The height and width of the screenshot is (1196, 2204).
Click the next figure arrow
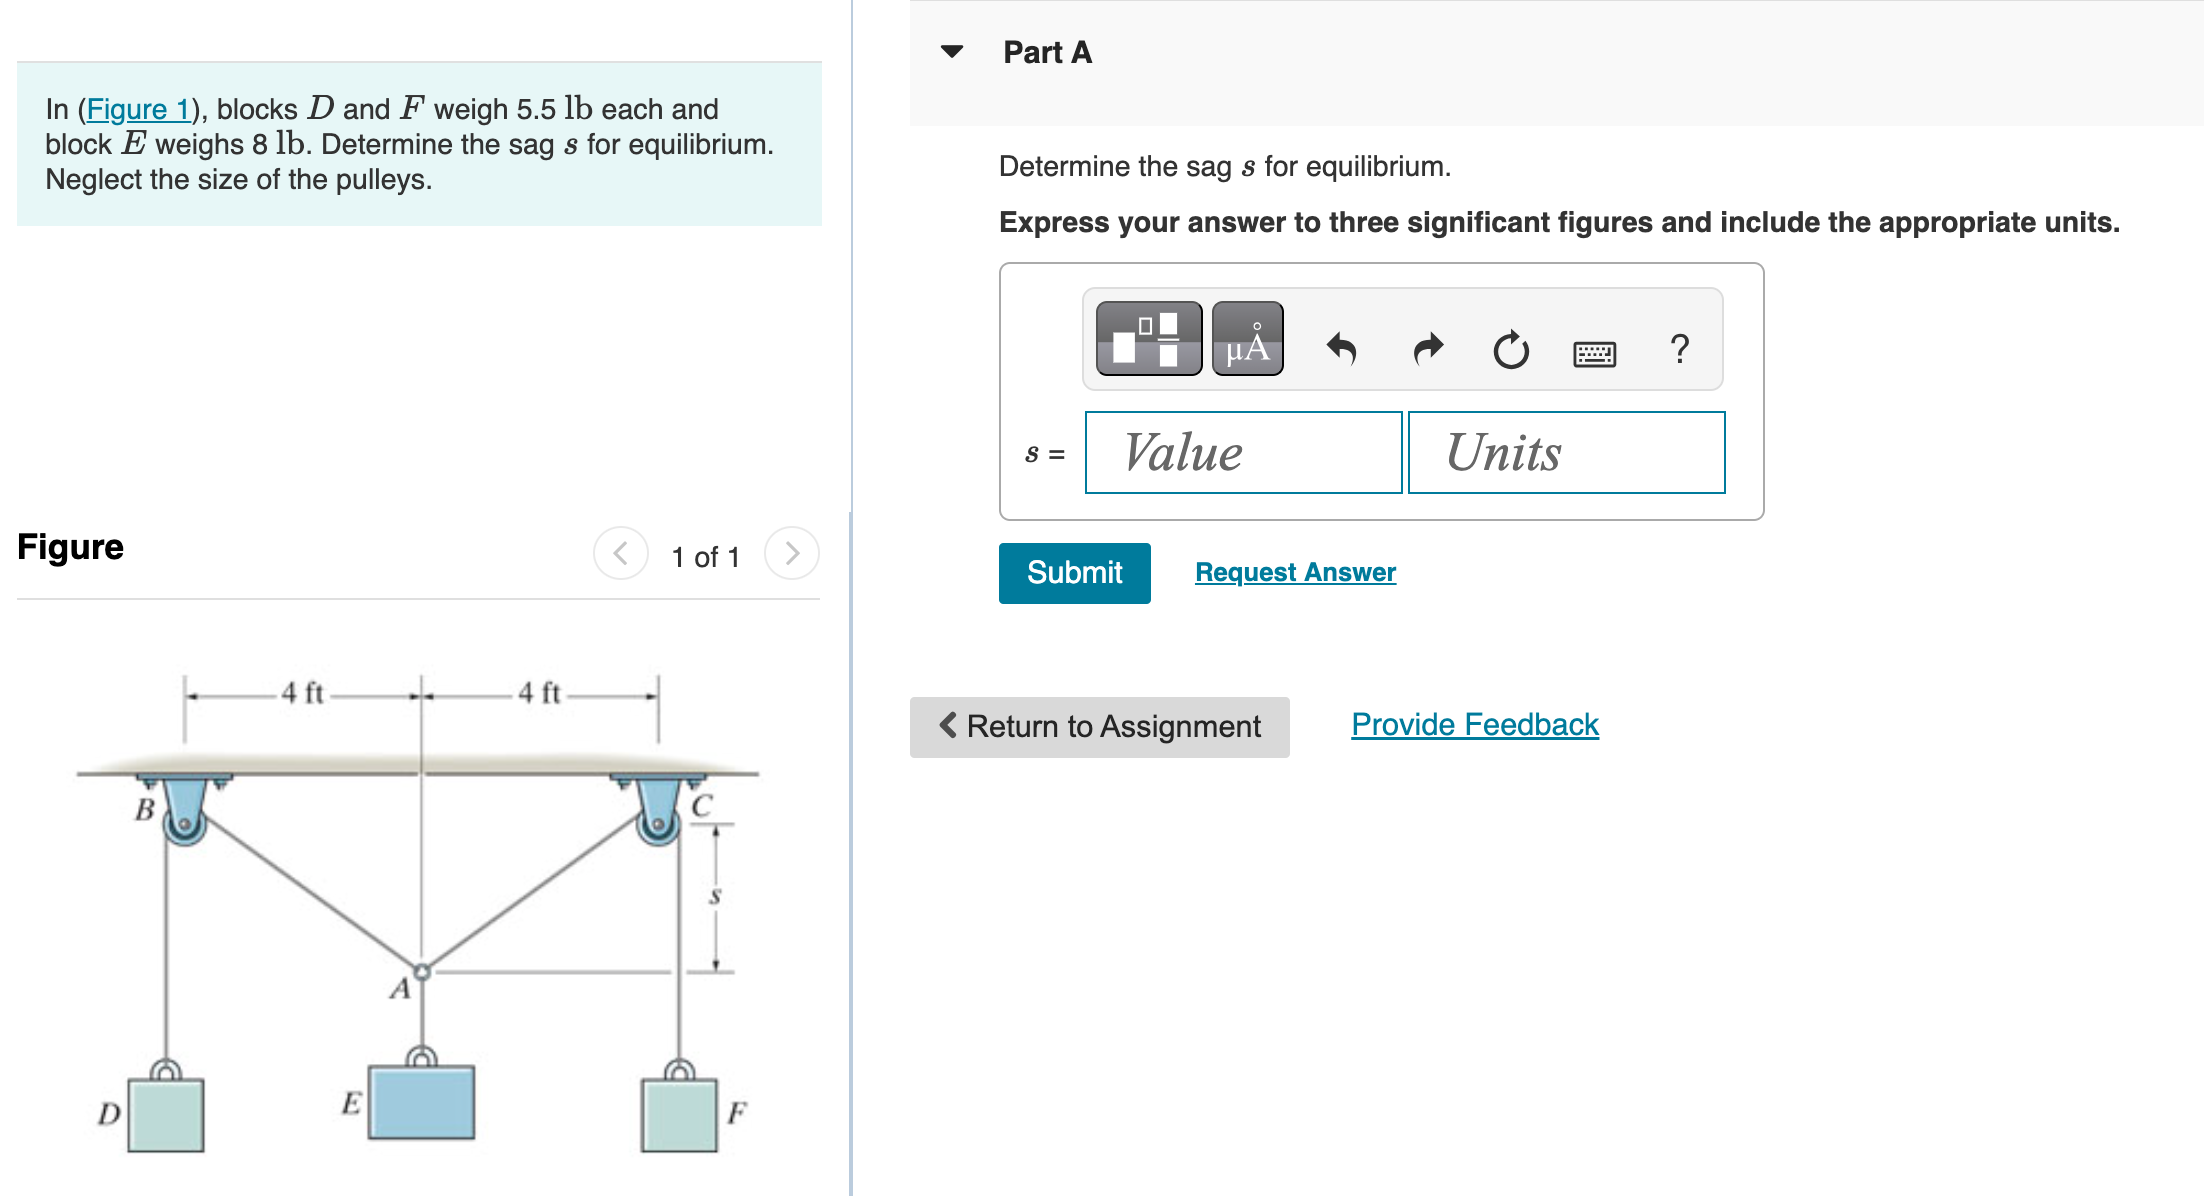click(791, 553)
